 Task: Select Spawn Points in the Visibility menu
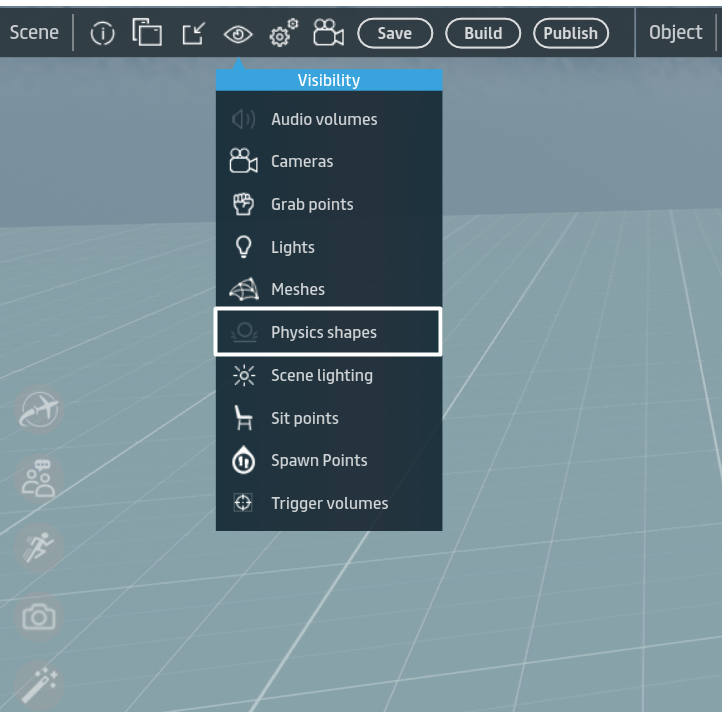[319, 460]
